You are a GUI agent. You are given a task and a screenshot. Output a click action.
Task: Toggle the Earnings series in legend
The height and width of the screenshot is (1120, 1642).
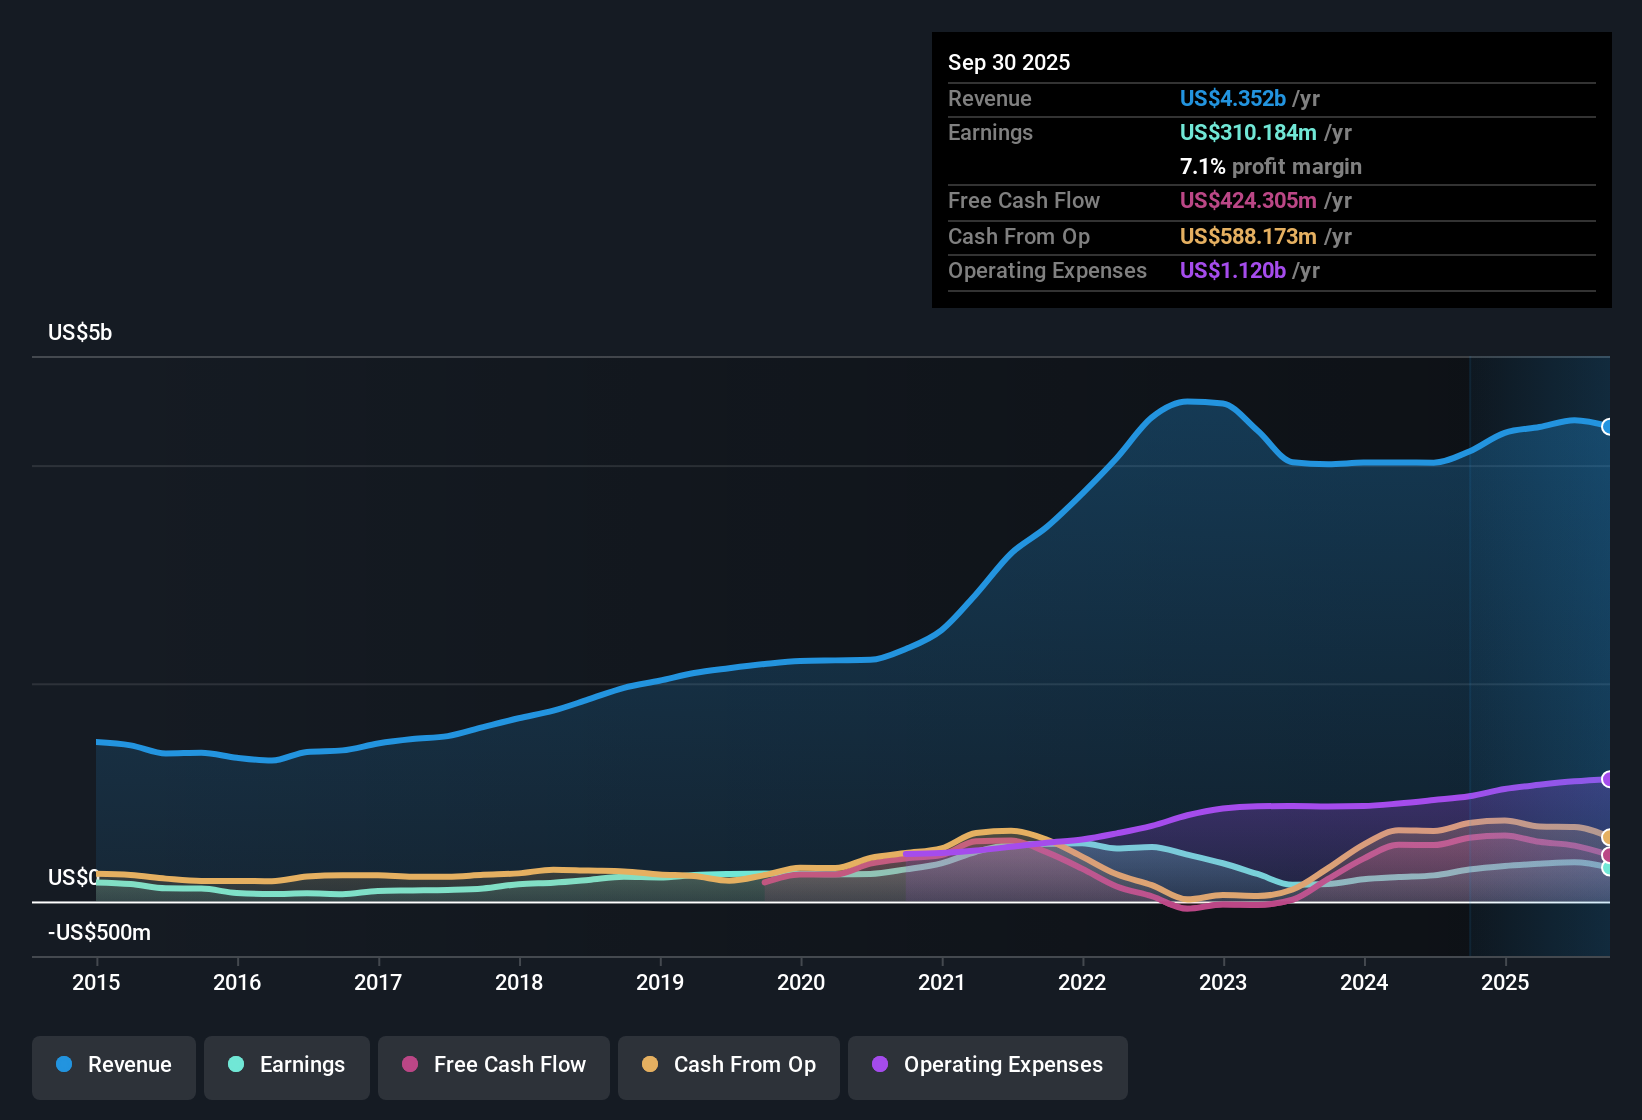coord(287,1067)
